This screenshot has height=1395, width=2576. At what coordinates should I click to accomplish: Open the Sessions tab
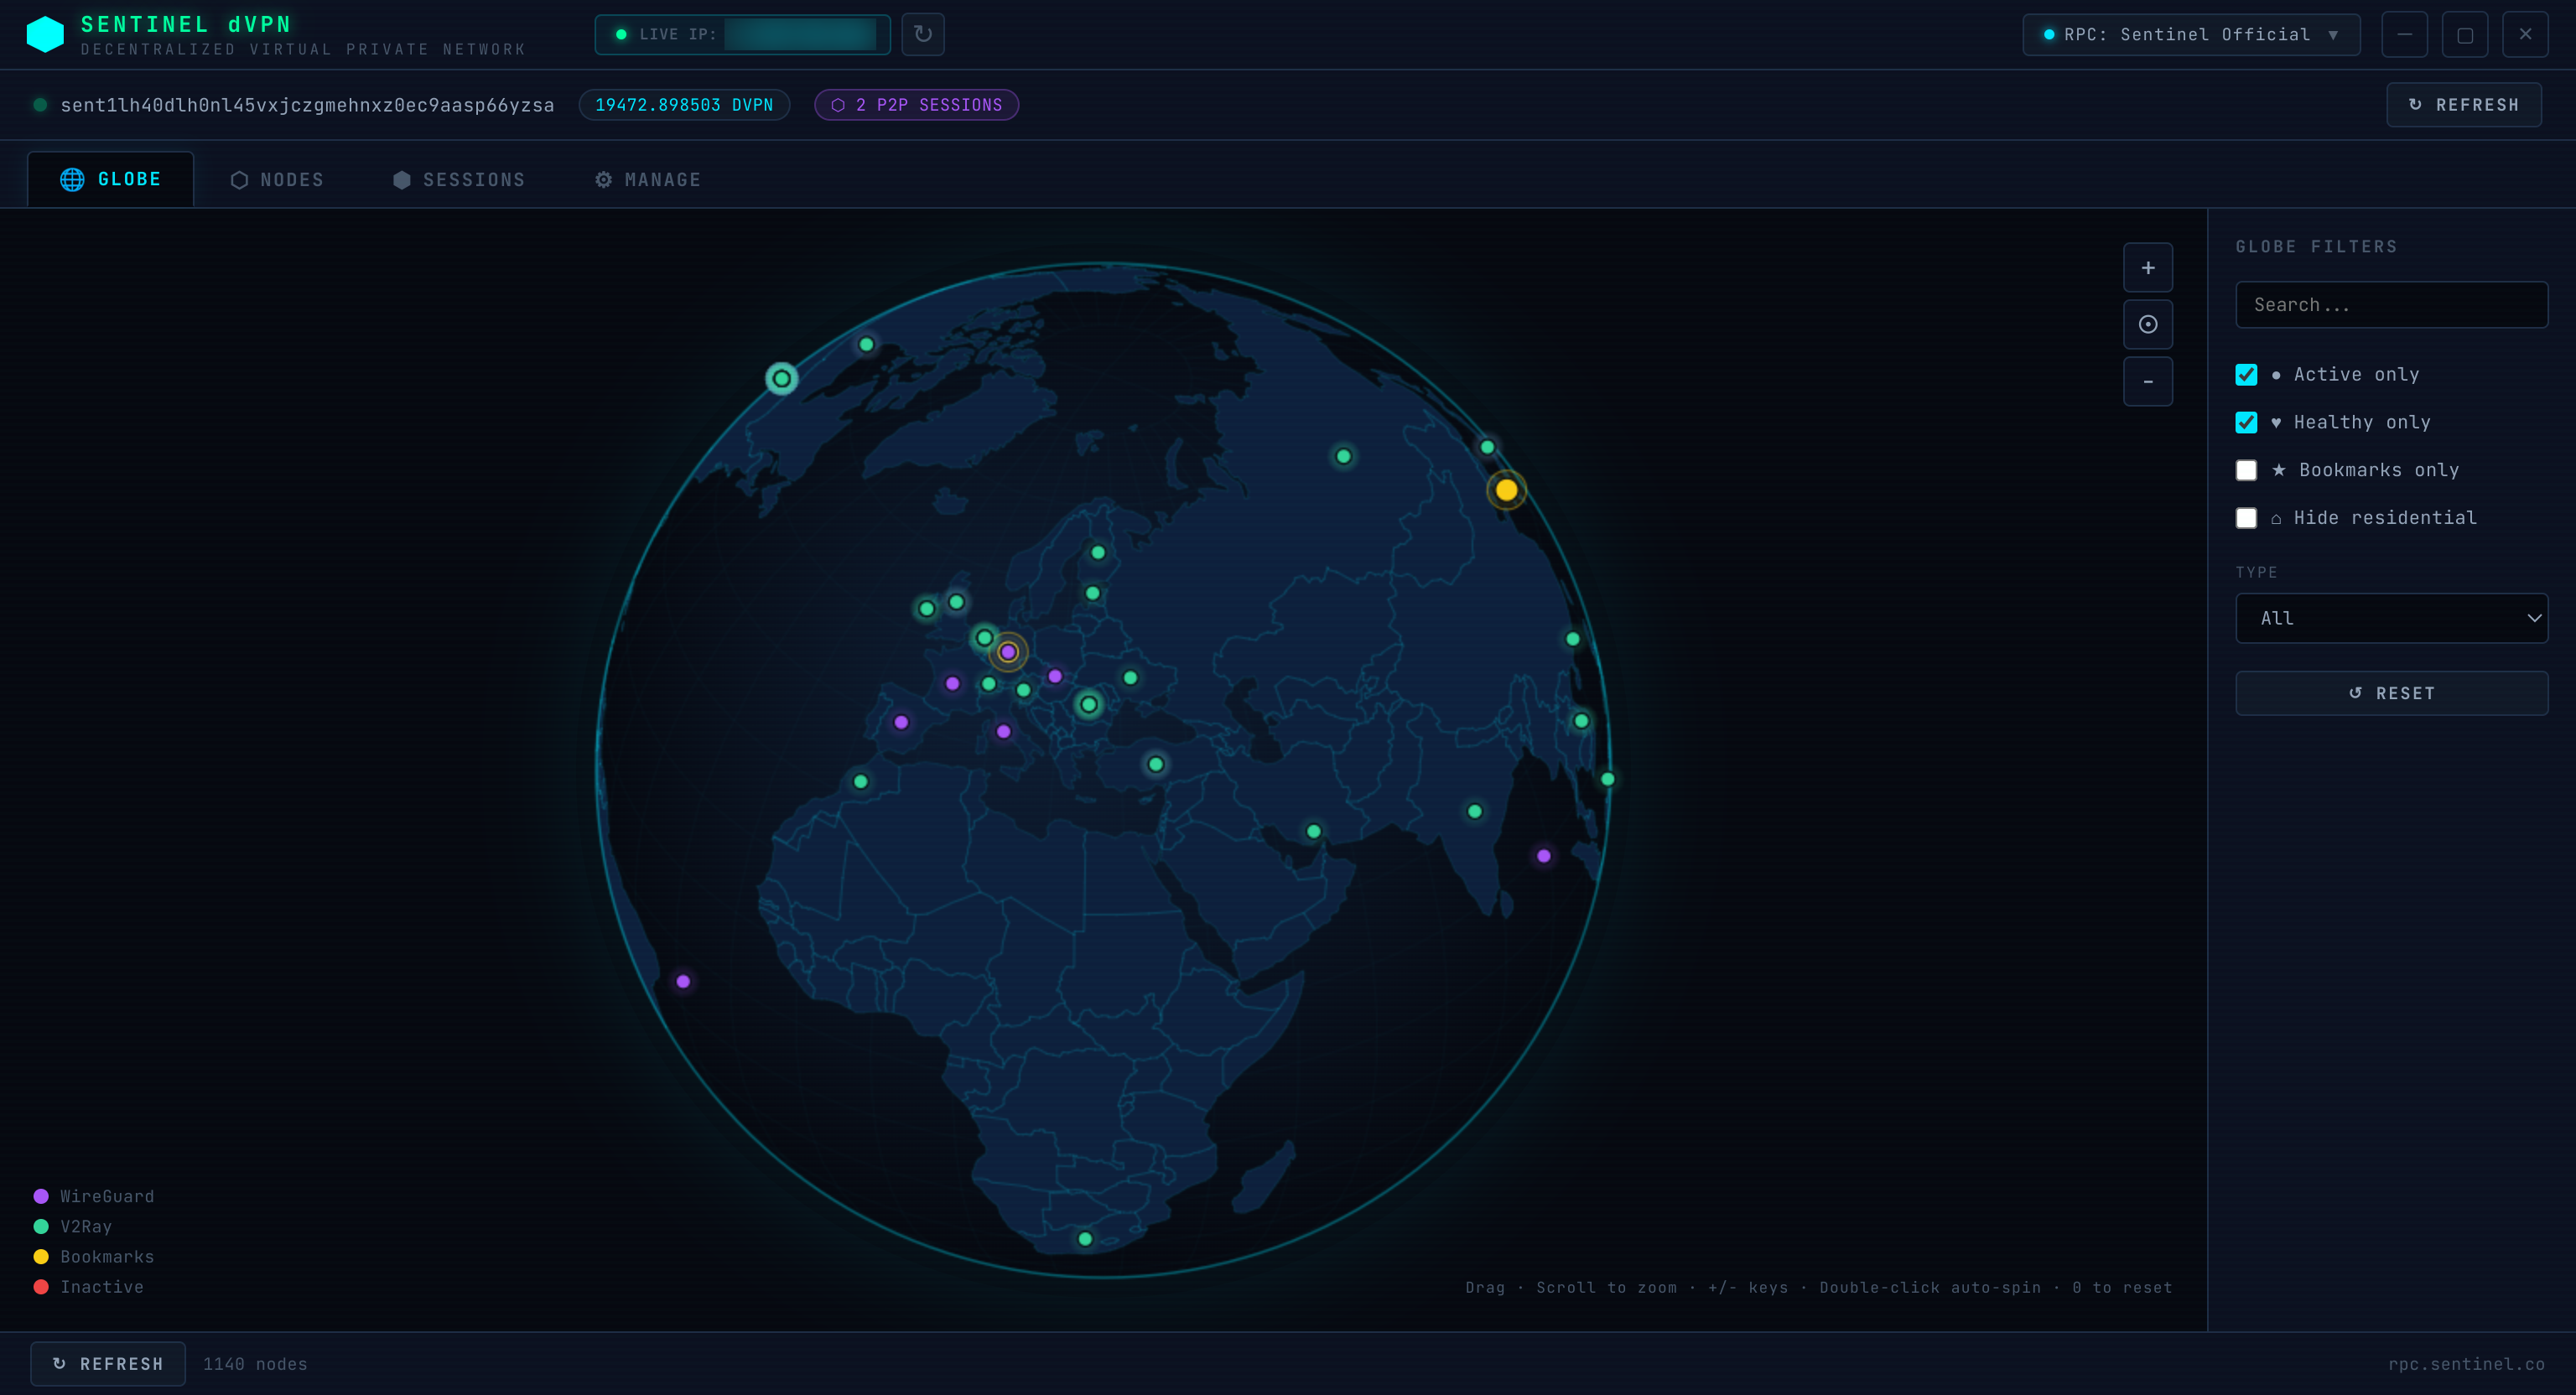pyautogui.click(x=459, y=180)
